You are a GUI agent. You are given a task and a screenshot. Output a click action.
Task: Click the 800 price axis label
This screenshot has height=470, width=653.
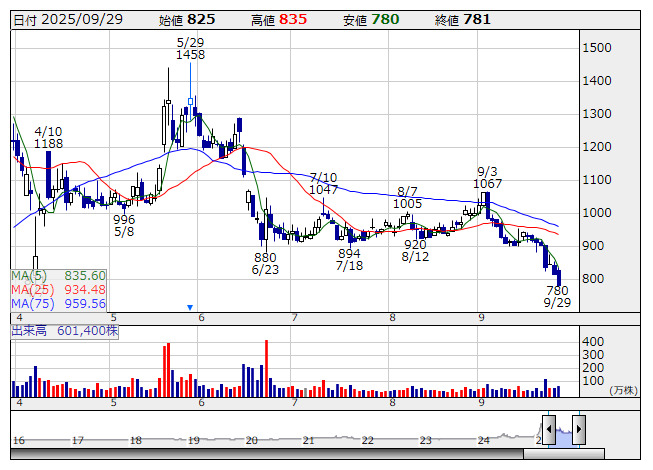593,279
